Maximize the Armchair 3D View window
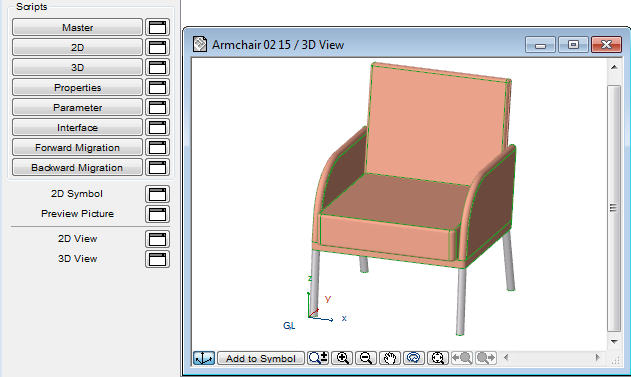 click(x=573, y=45)
